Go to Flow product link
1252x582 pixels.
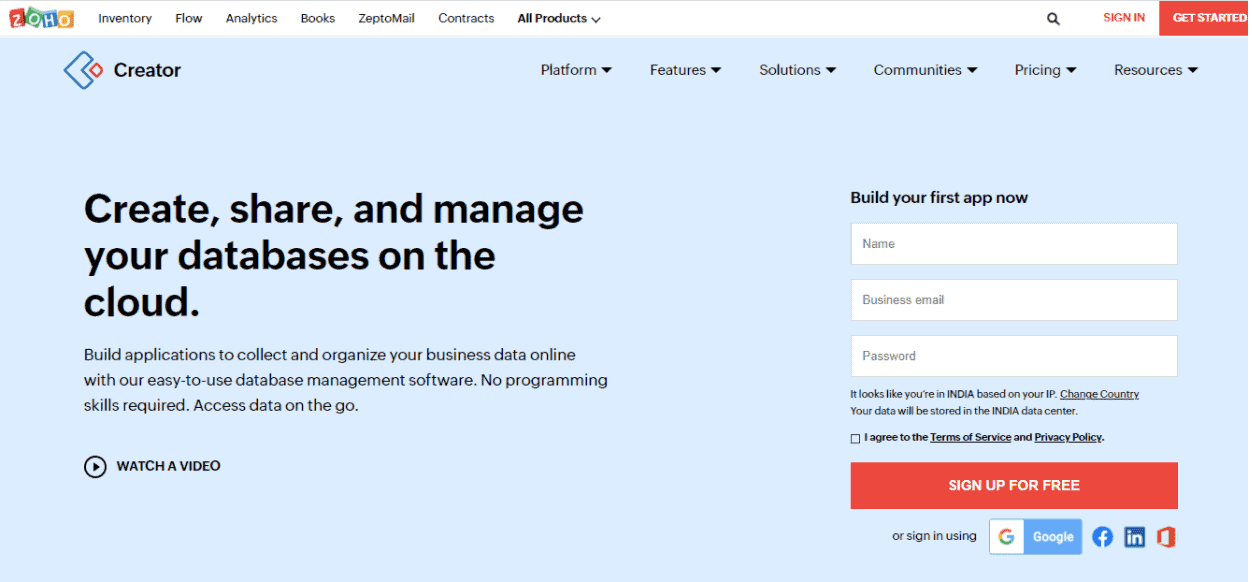[x=188, y=18]
